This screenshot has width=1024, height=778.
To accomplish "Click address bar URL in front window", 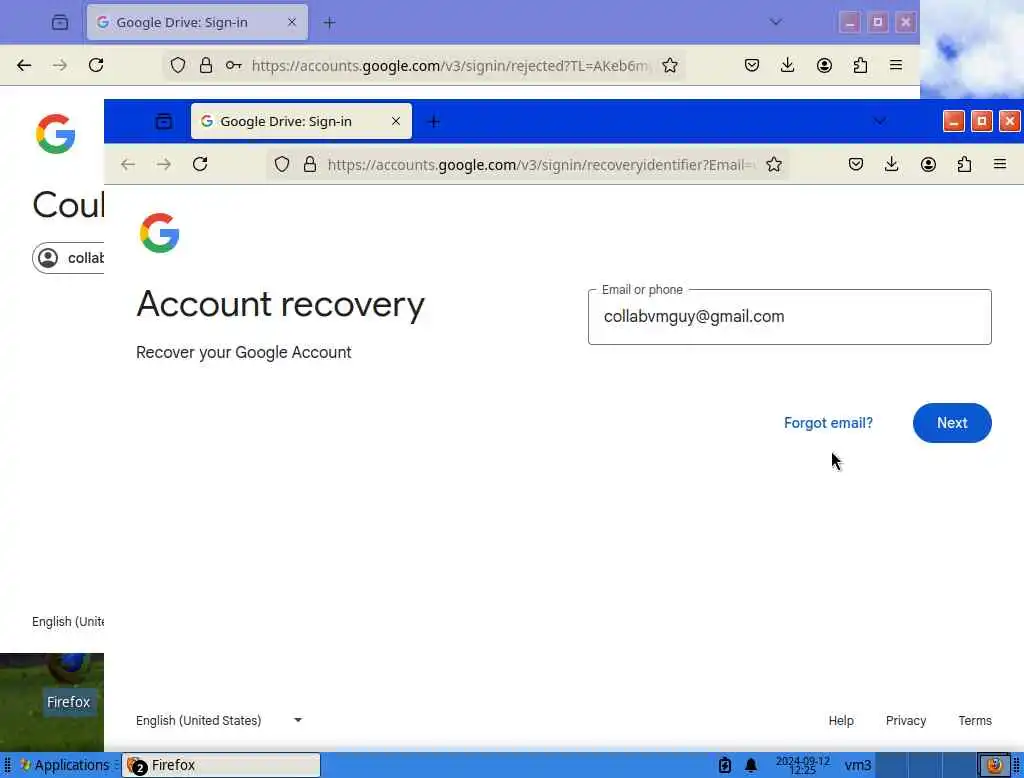I will (541, 165).
